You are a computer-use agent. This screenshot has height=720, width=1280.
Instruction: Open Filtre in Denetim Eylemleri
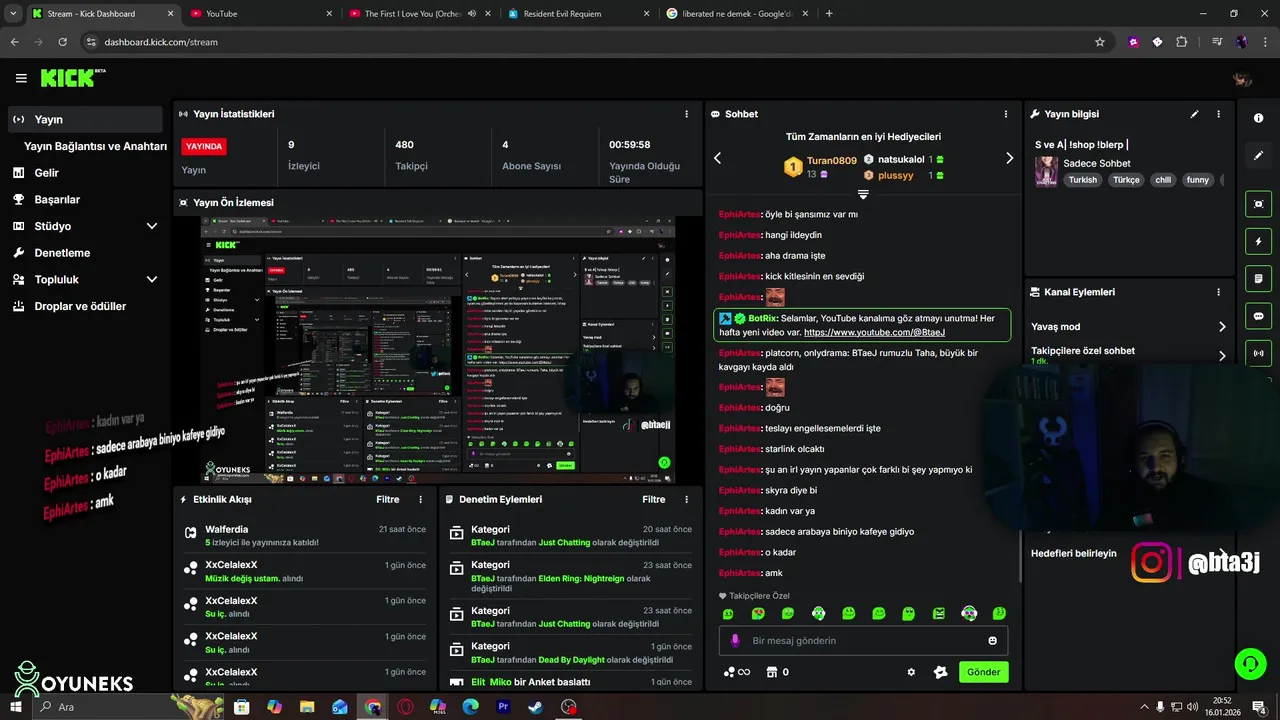point(654,499)
